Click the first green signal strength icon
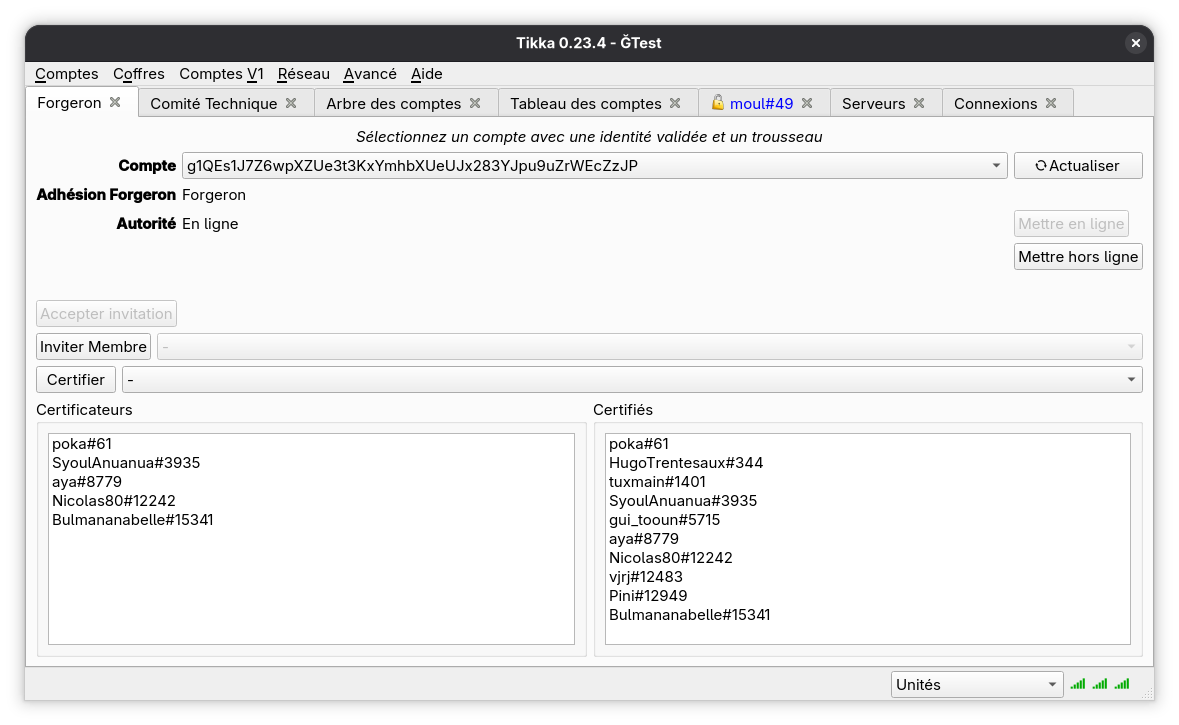Image resolution: width=1179 pixels, height=725 pixels. [x=1077, y=684]
